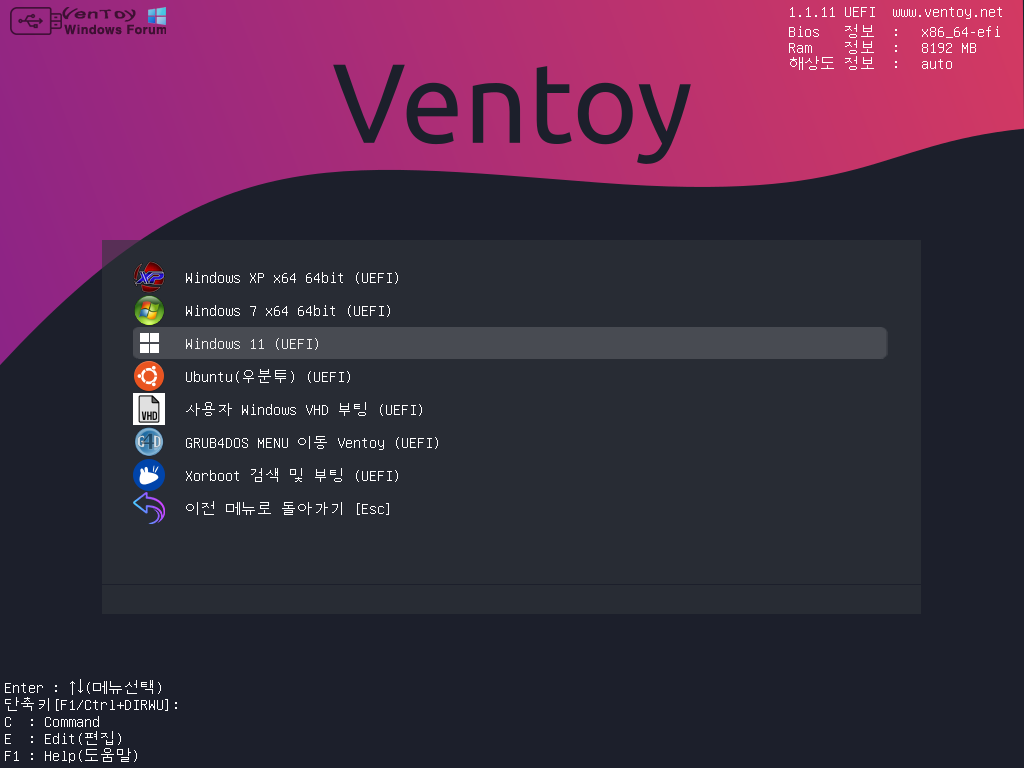Click the G4D GRUB4DOS icon
Viewport: 1024px width, 768px height.
coord(149,443)
